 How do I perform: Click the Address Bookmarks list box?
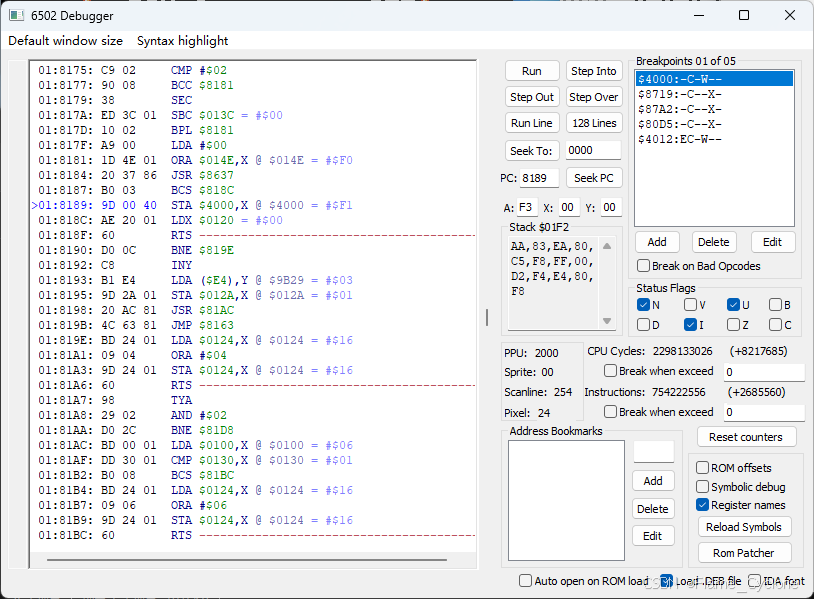566,500
